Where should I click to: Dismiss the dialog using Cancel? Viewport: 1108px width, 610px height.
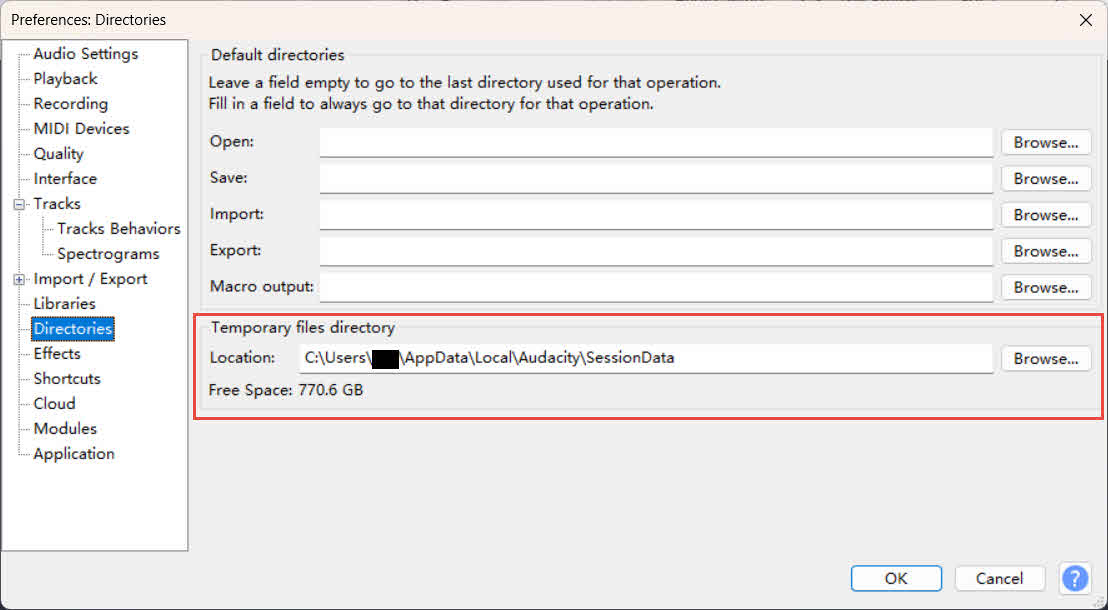coord(999,578)
